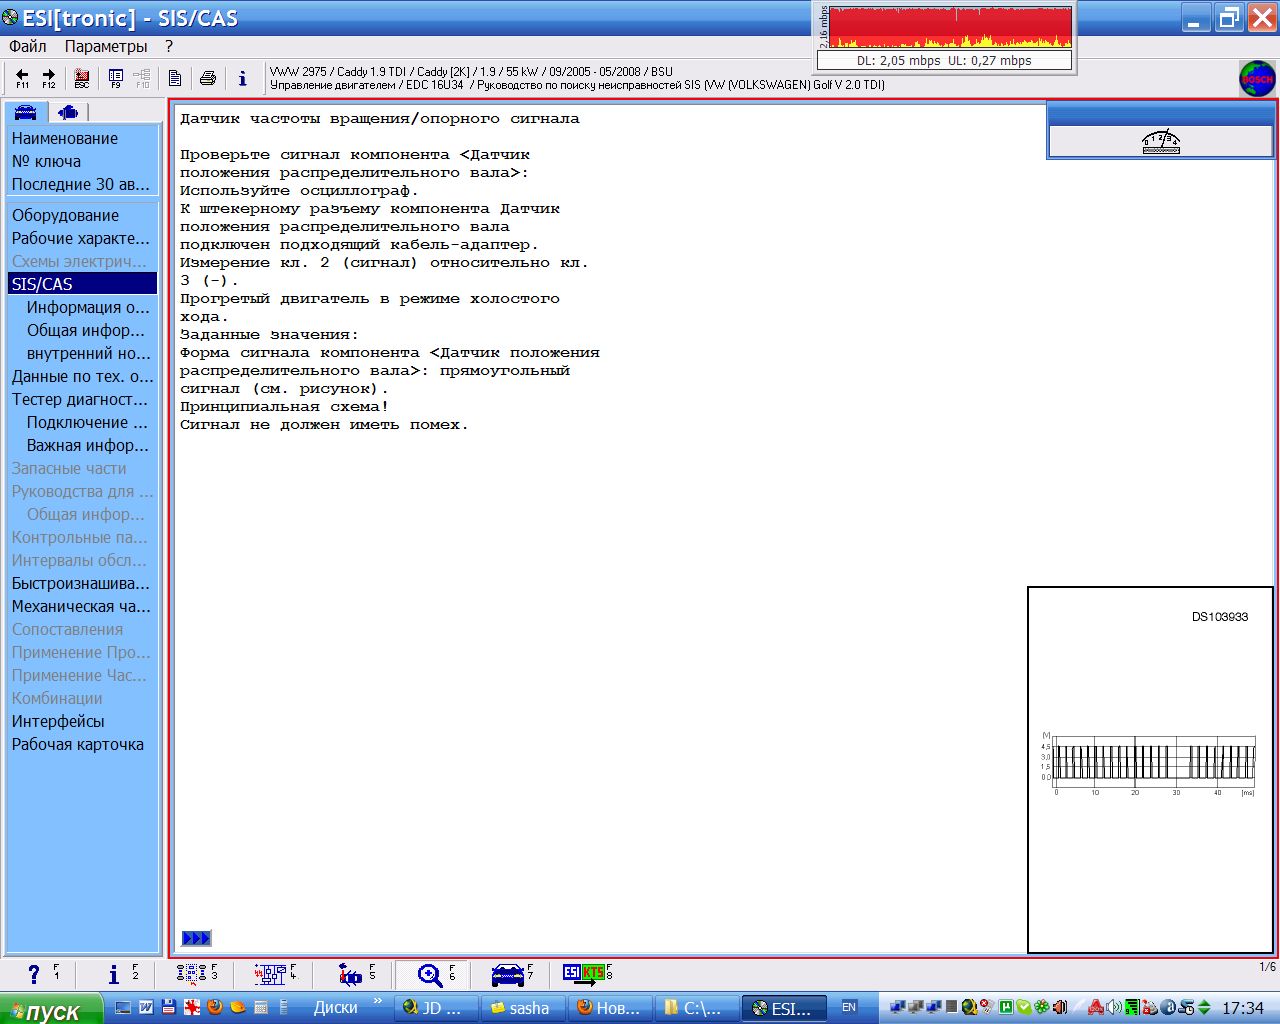Switch to the engine component tab
The width and height of the screenshot is (1280, 1024).
point(68,112)
